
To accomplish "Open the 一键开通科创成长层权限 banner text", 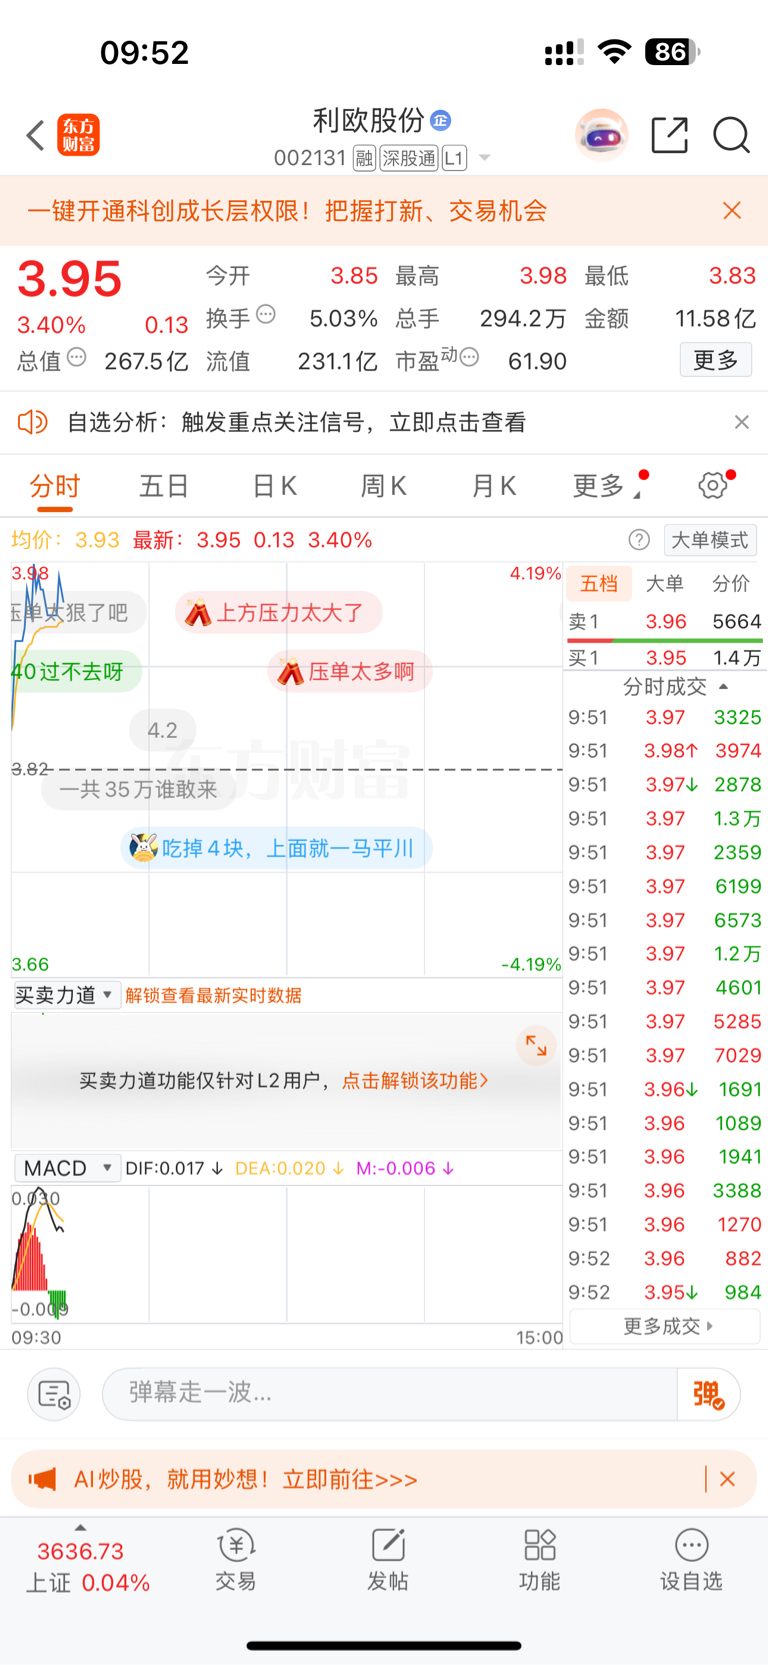I will (x=287, y=210).
